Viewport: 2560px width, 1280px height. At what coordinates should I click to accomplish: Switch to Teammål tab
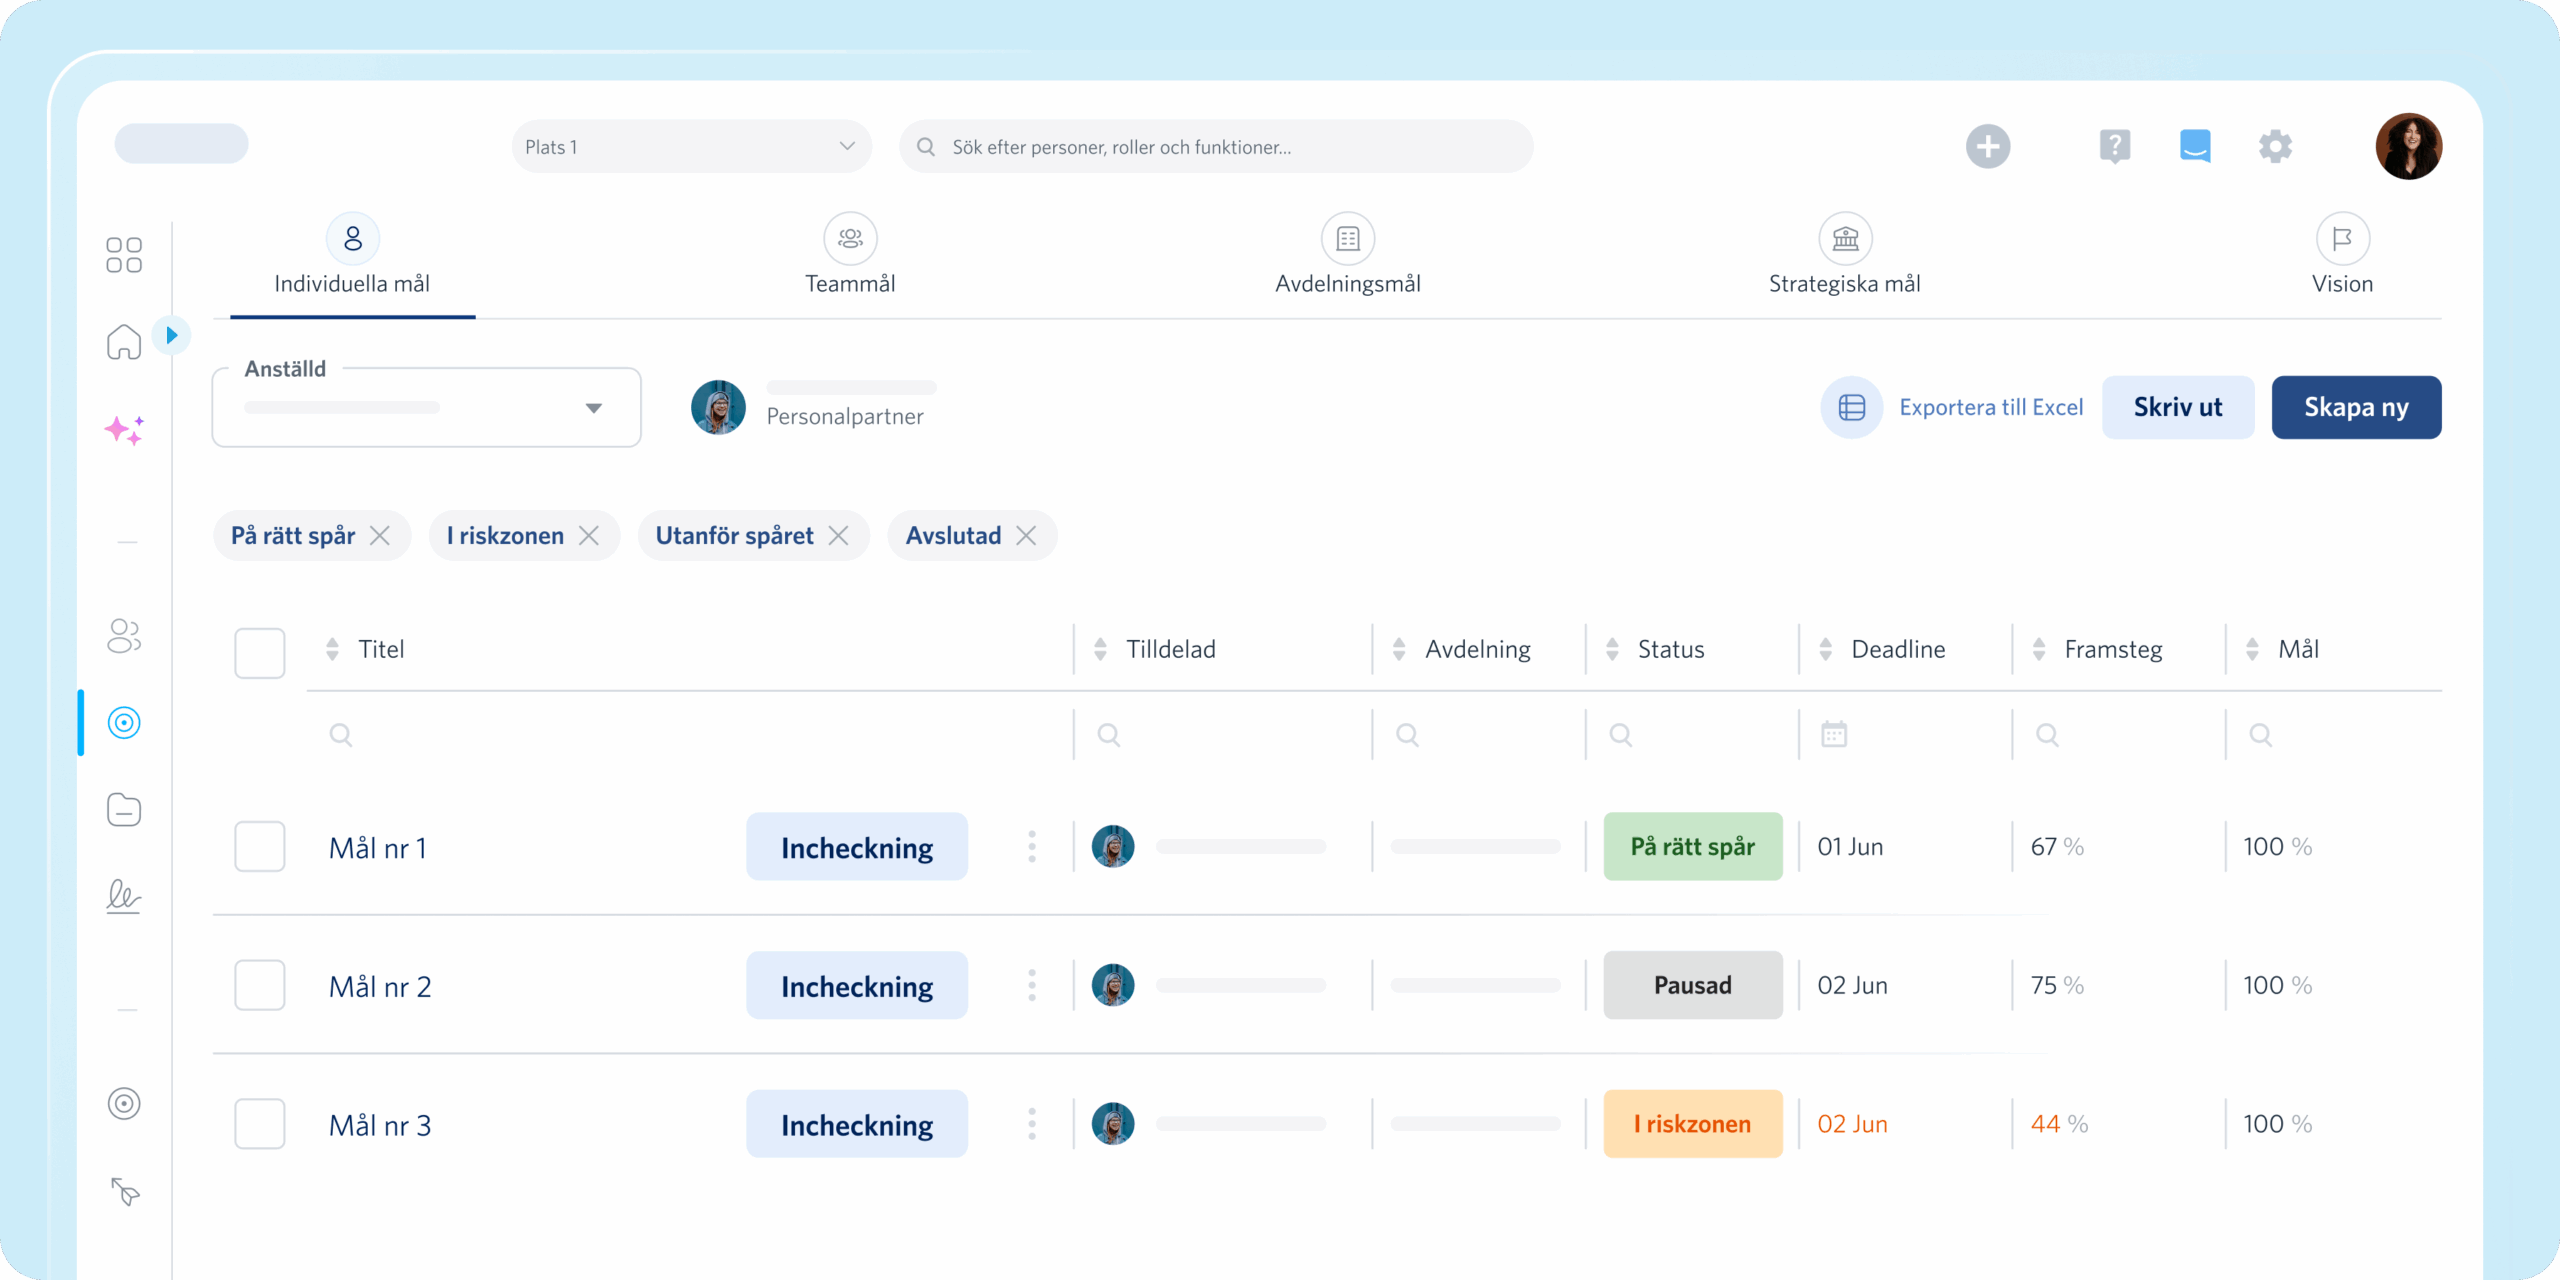[x=850, y=256]
